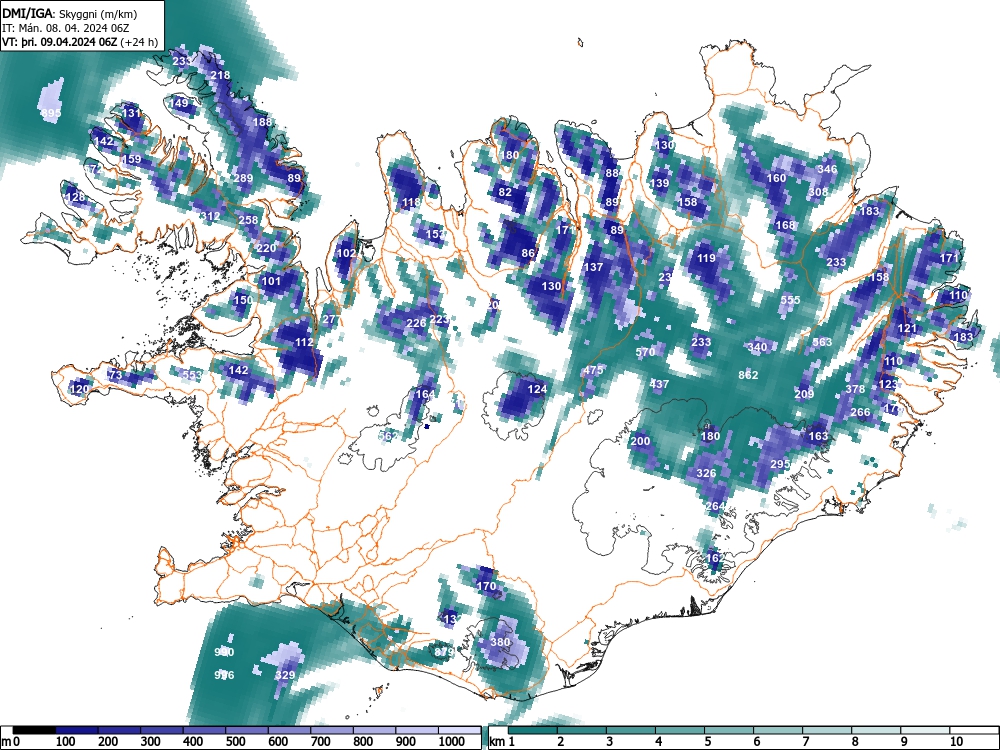The width and height of the screenshot is (1000, 750).
Task: Click the map value '168'
Action: point(785,225)
